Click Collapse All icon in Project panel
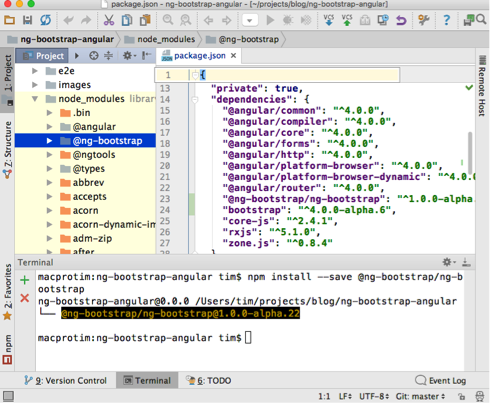Image resolution: width=490 pixels, height=403 pixels. [108, 56]
